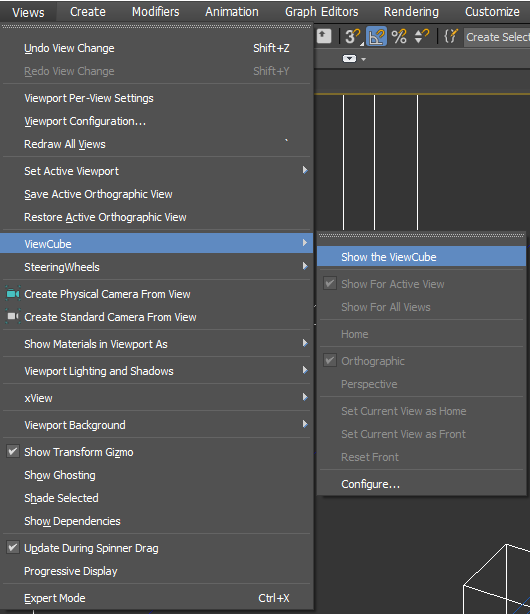The width and height of the screenshot is (530, 614).
Task: Select Redraw All Views
Action: click(157, 144)
